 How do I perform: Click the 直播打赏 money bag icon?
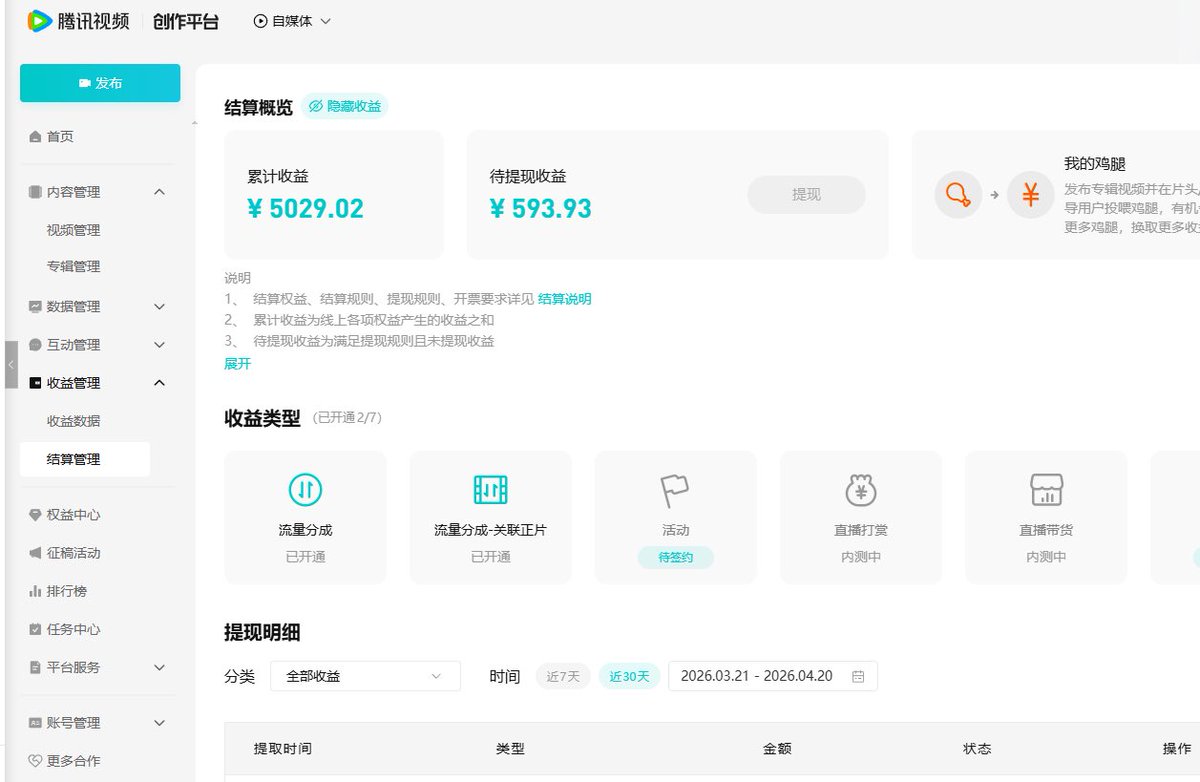[x=861, y=490]
